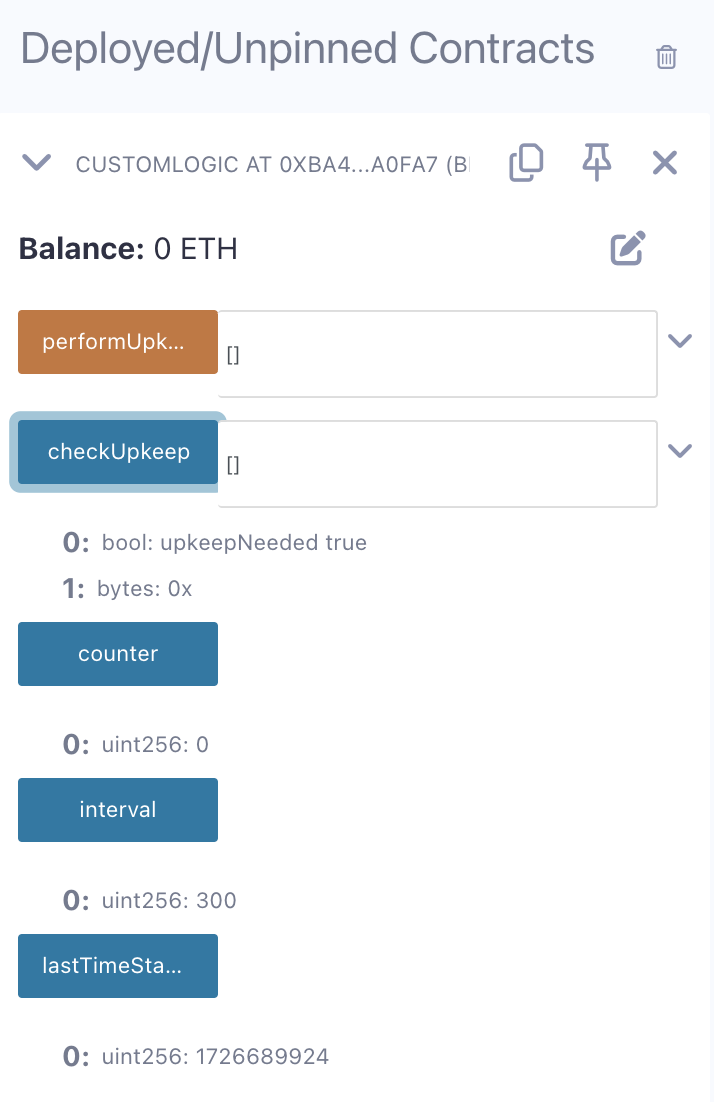This screenshot has height=1102, width=714.
Task: Click the interval output uint256: 300
Action: (x=169, y=900)
